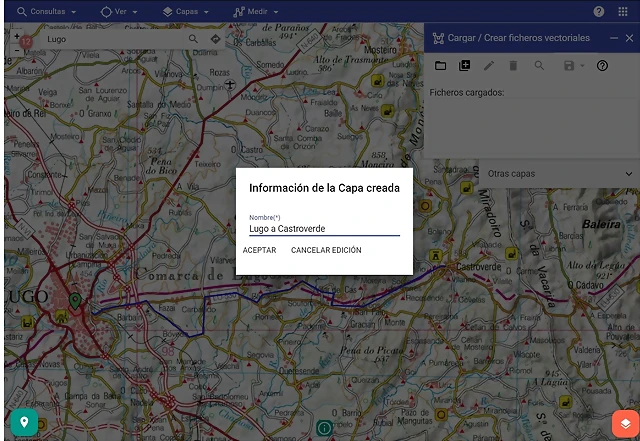
Task: Click the ACEPTAR button
Action: [x=260, y=250]
